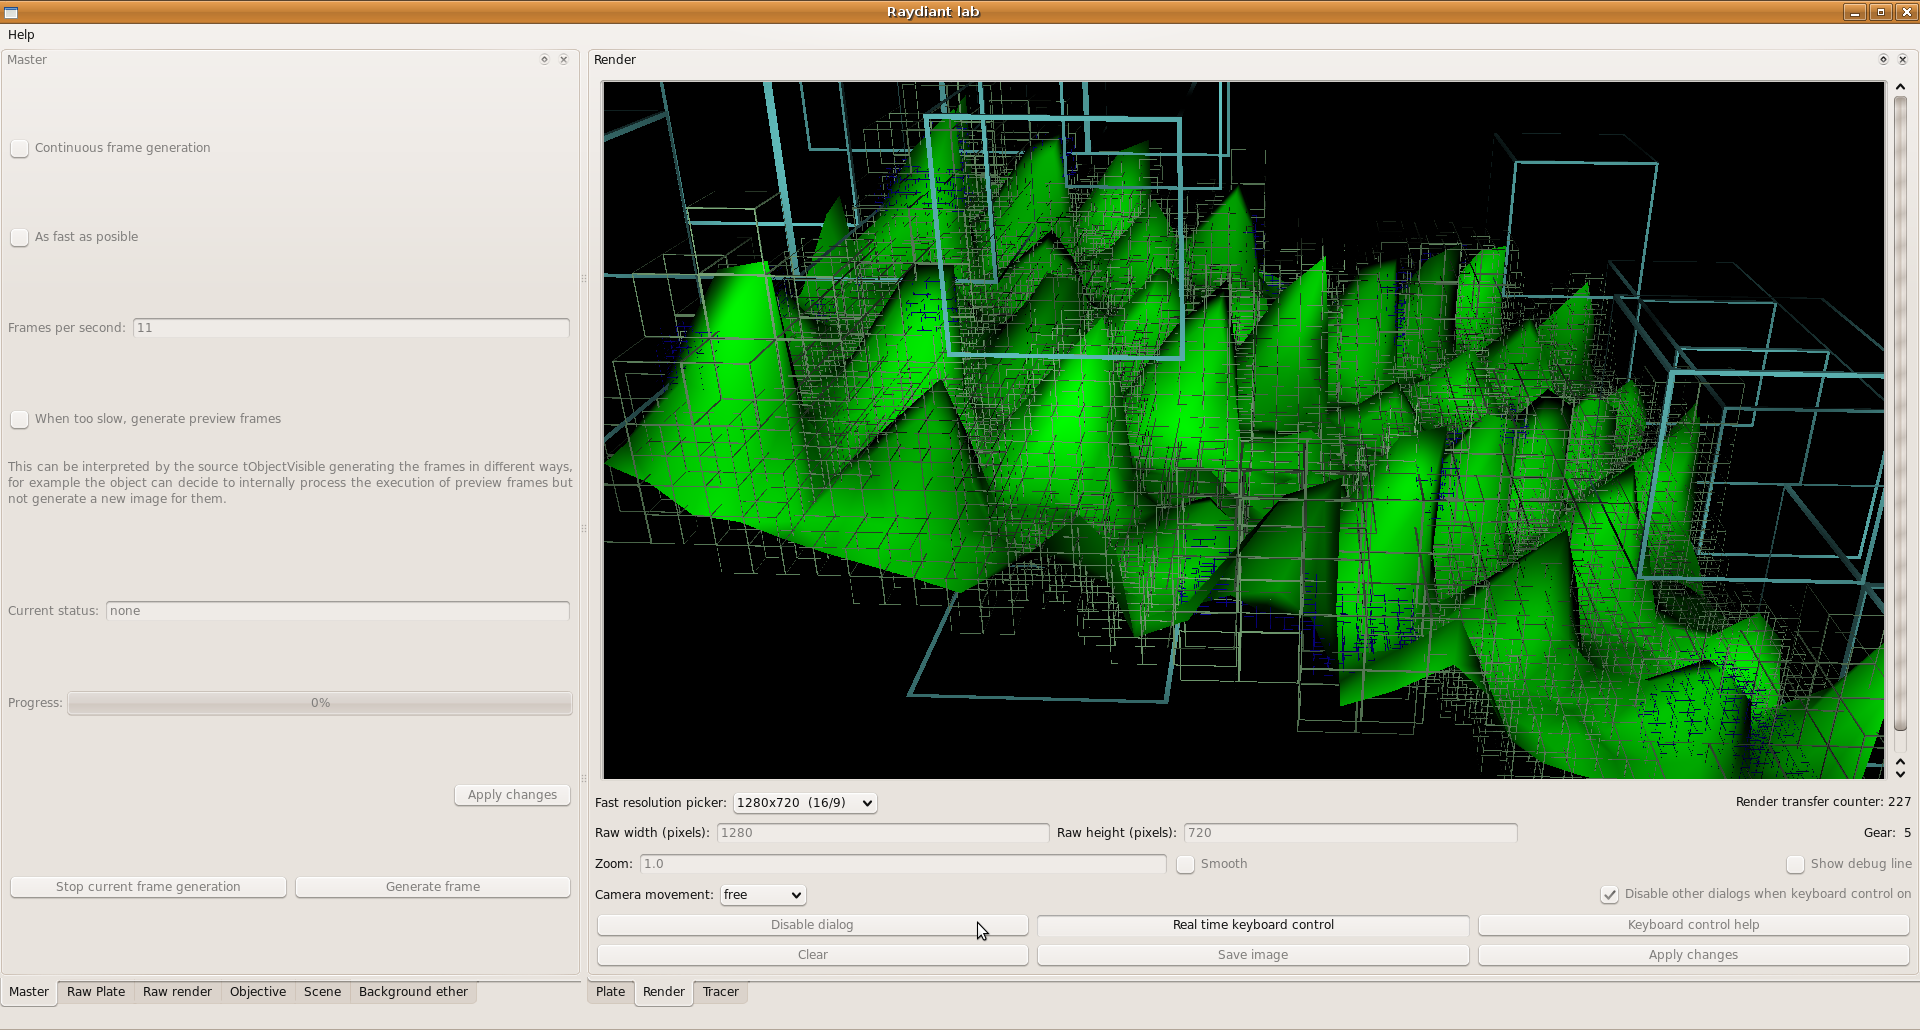Screen dimensions: 1920x1030
Task: Uncheck Disable other dialogs when keyboard control on
Action: point(1609,895)
